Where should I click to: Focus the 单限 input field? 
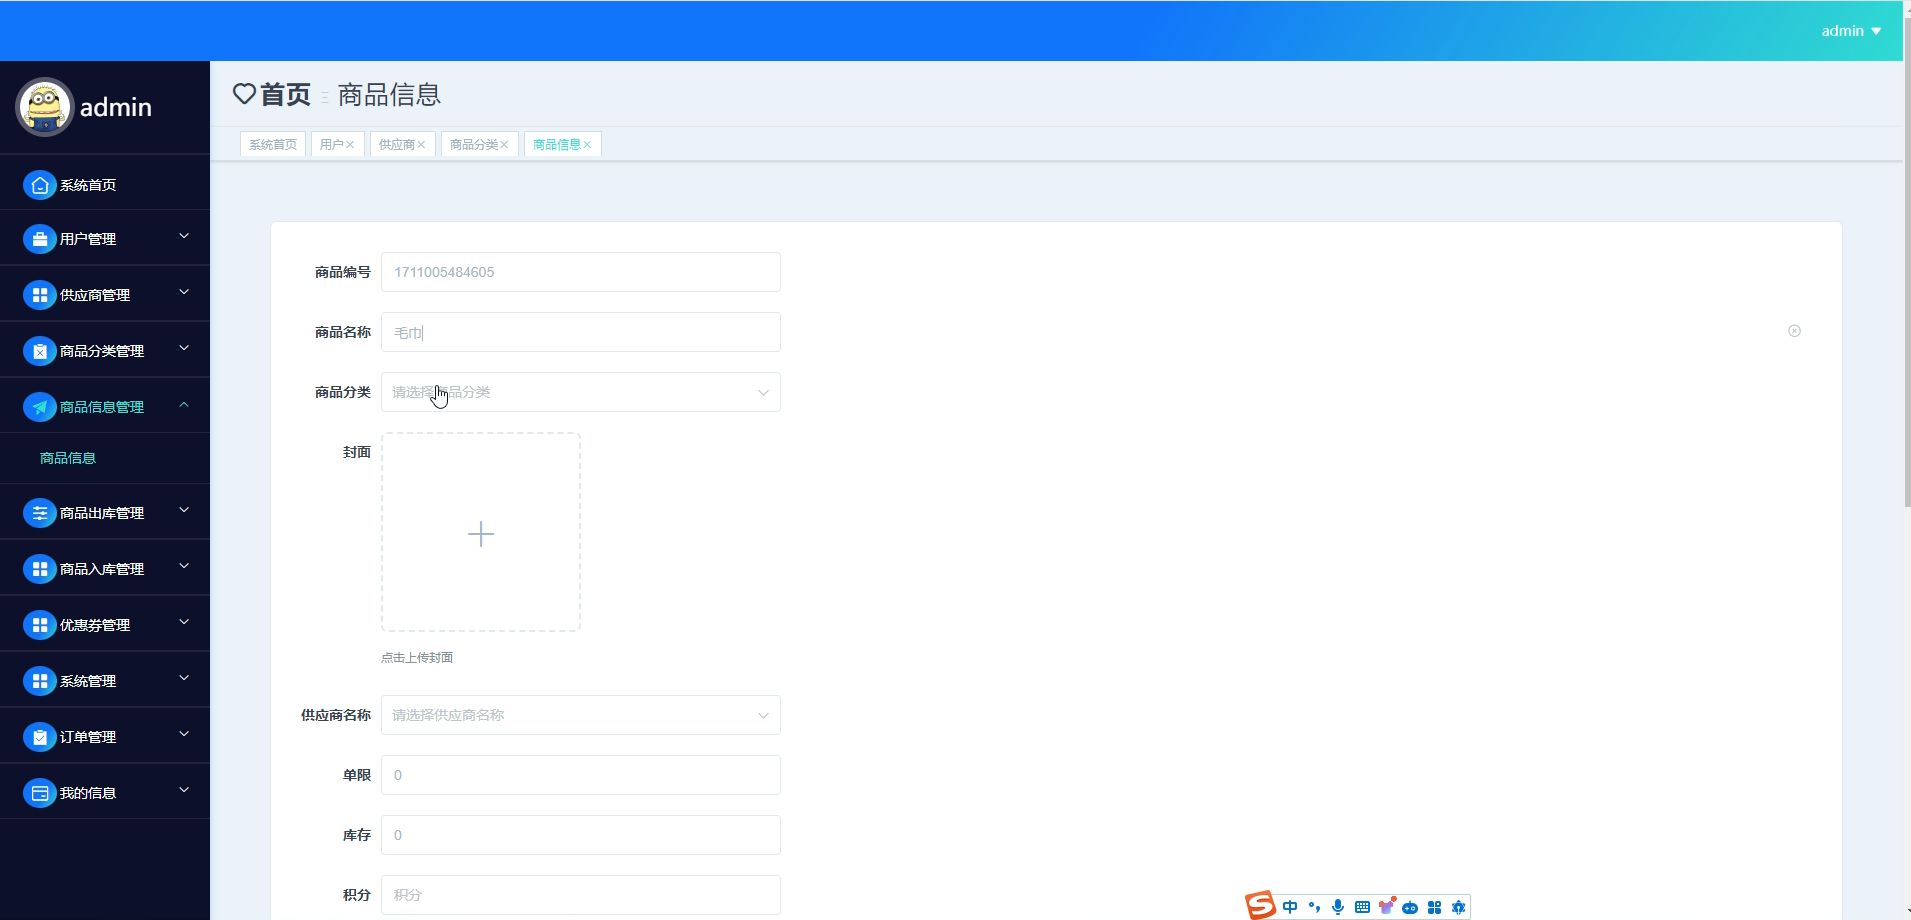click(x=580, y=775)
